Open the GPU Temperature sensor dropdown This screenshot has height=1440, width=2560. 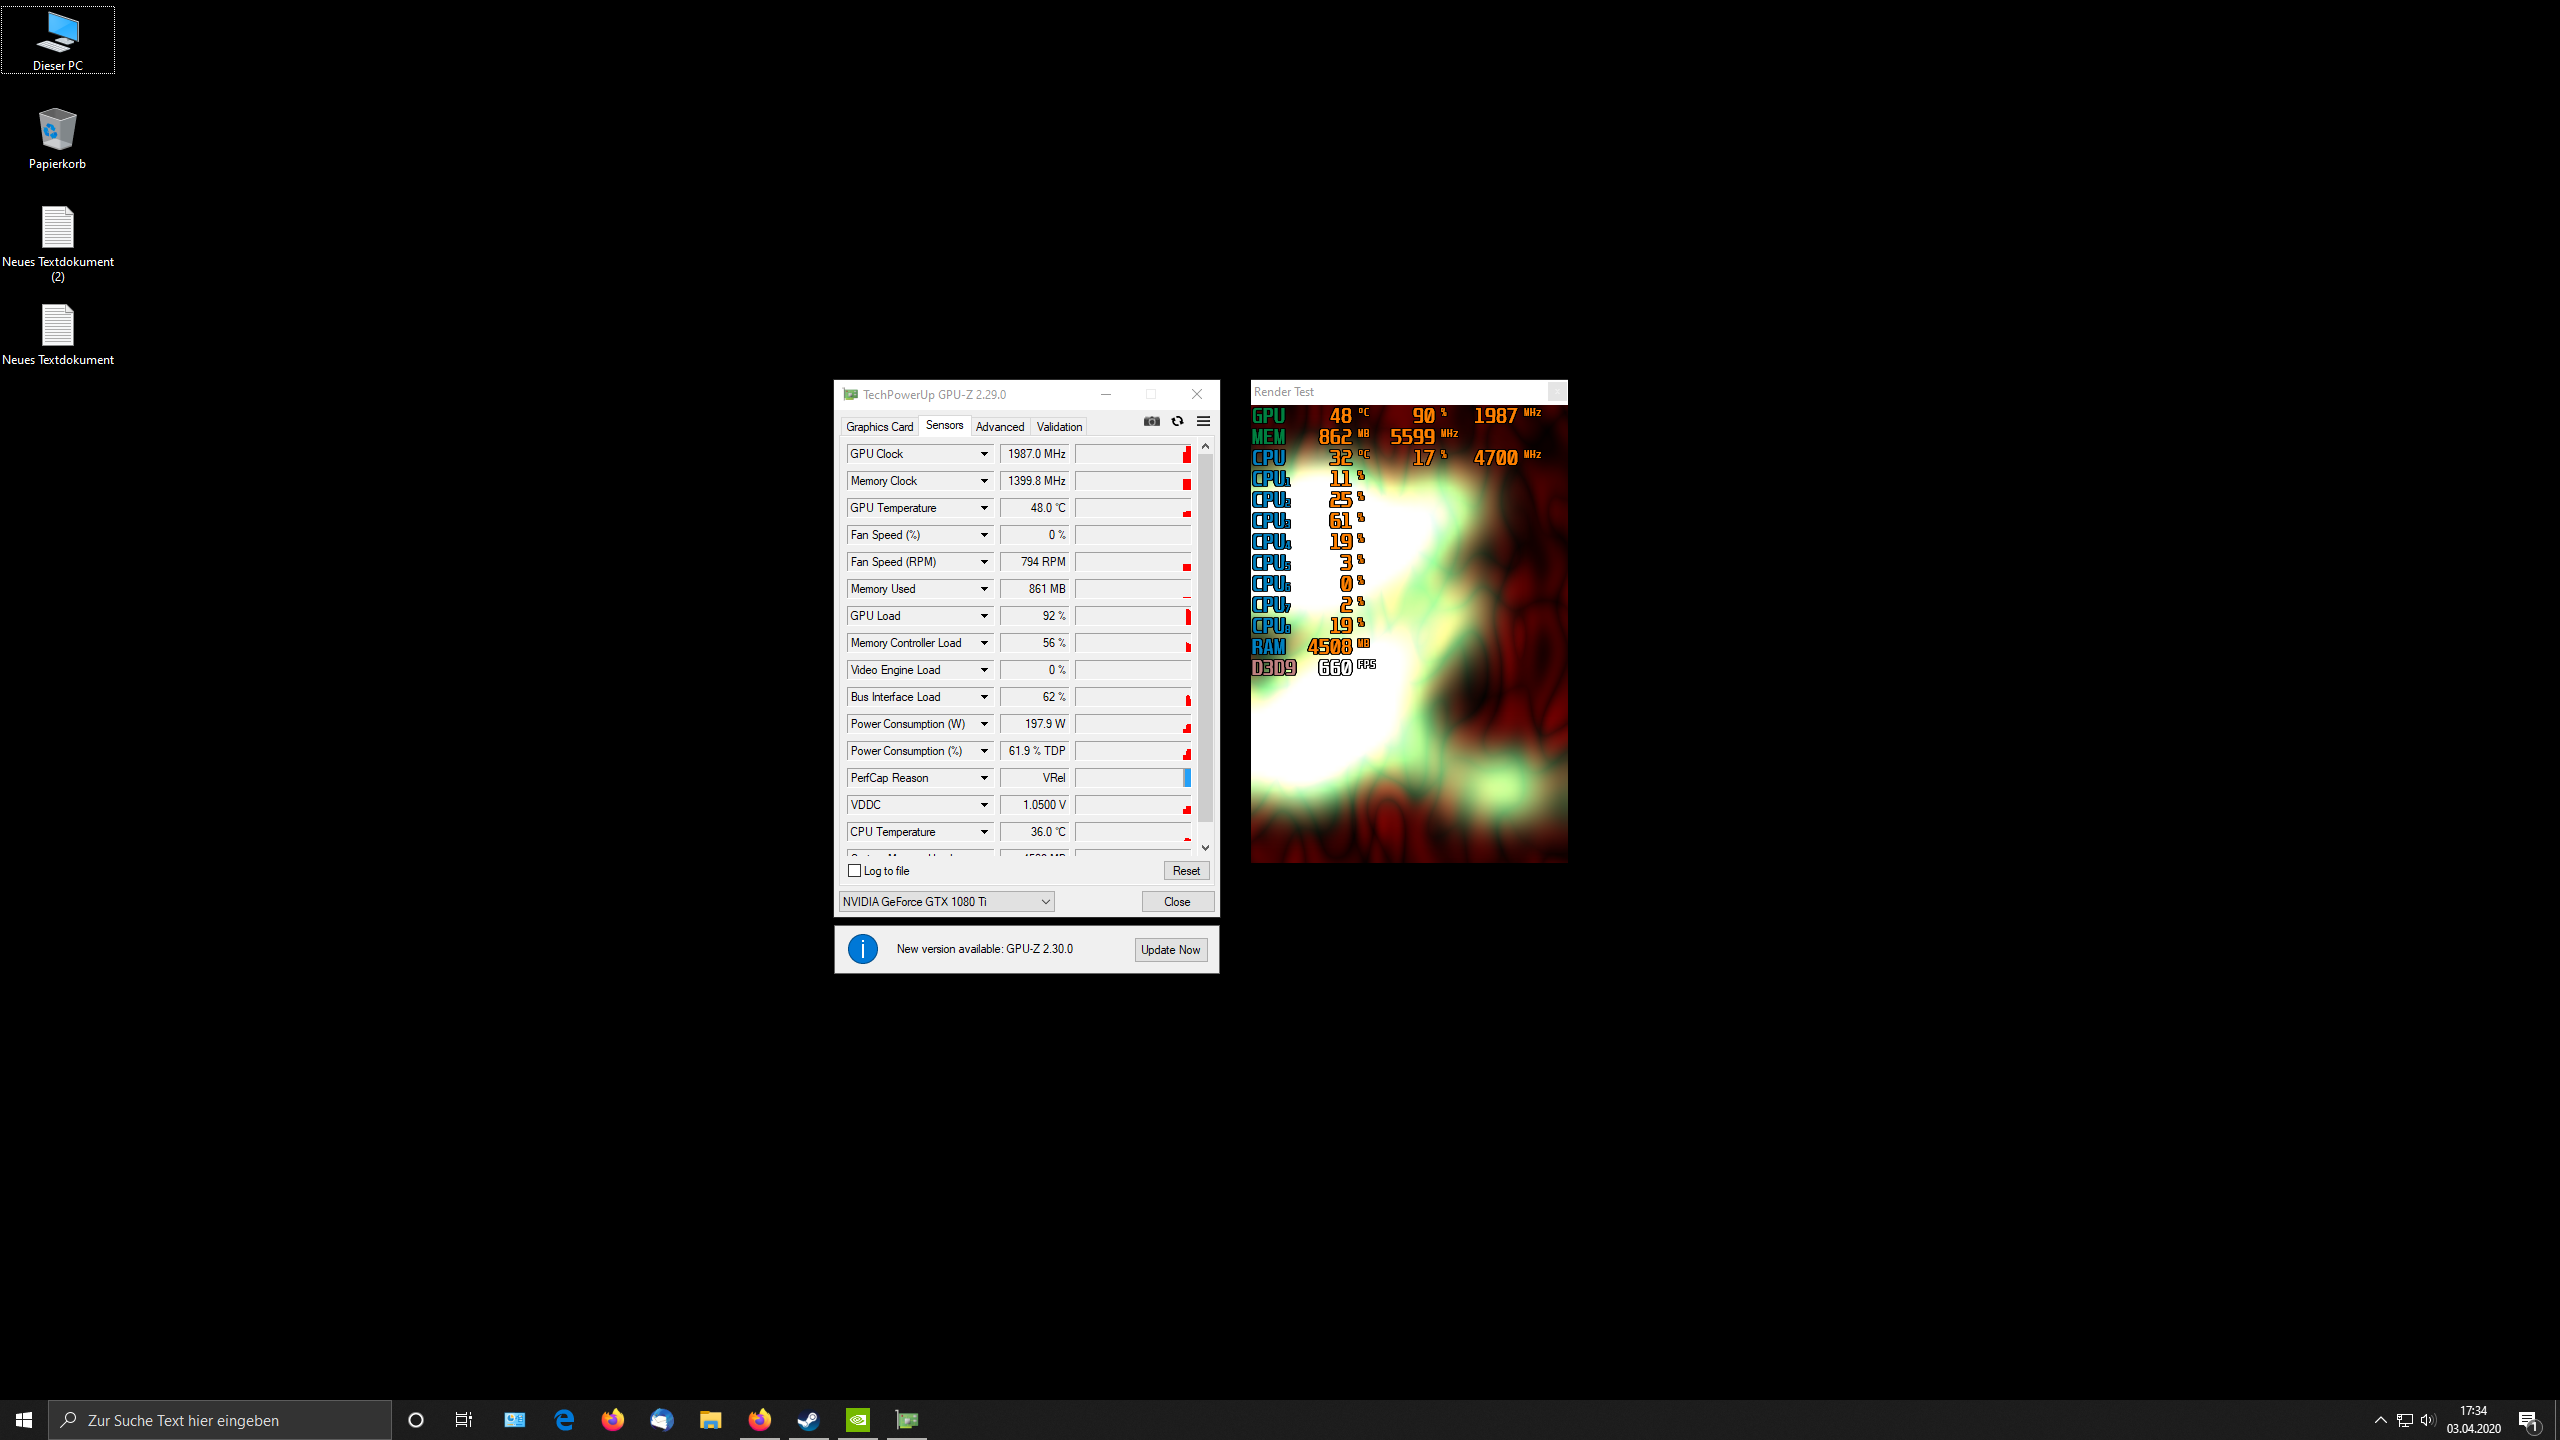(x=984, y=508)
